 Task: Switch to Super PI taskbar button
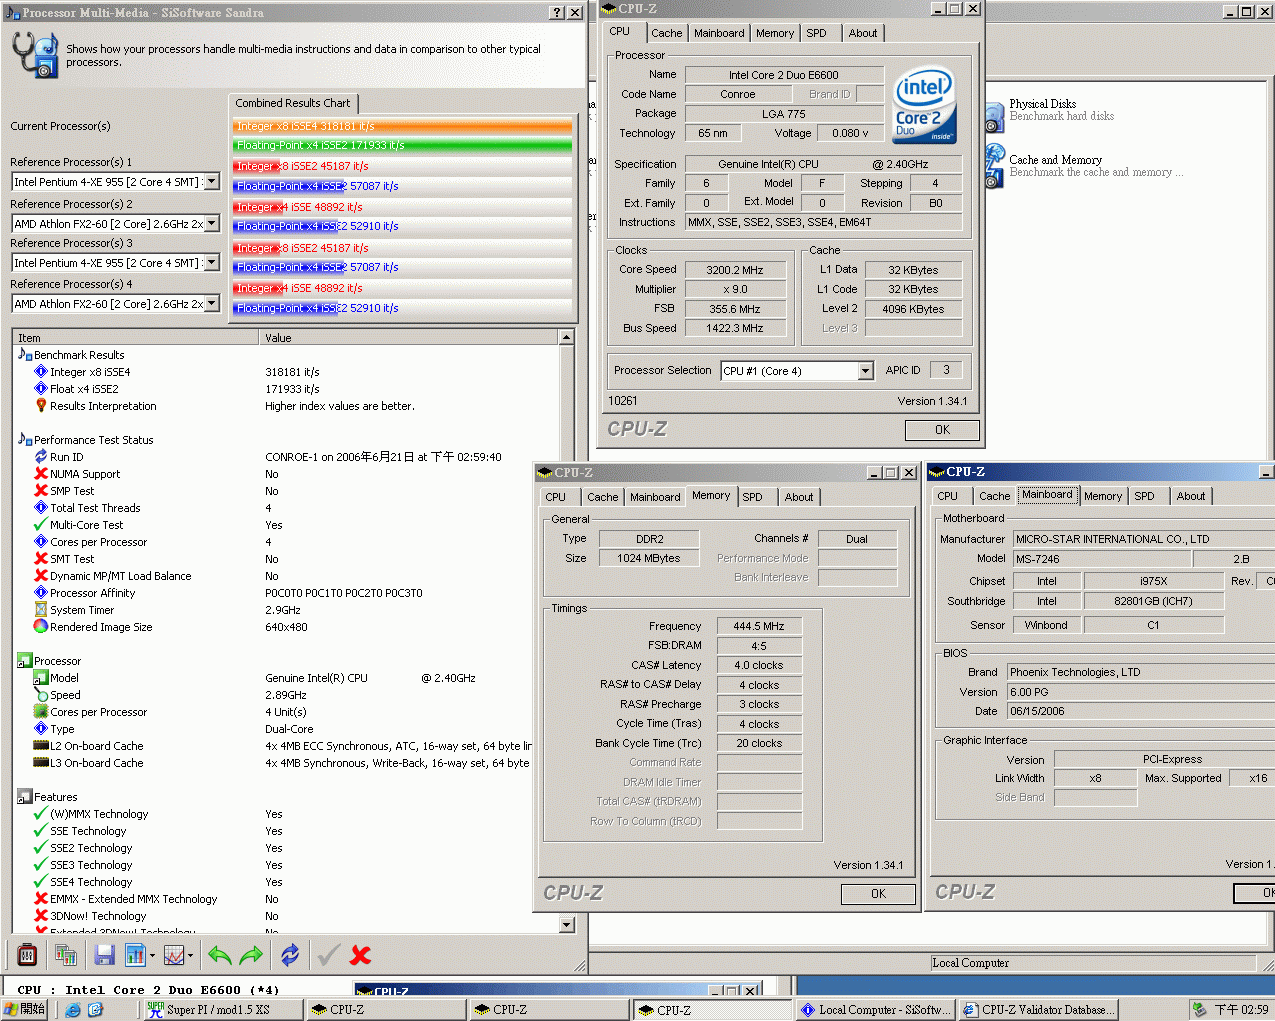pyautogui.click(x=223, y=1010)
